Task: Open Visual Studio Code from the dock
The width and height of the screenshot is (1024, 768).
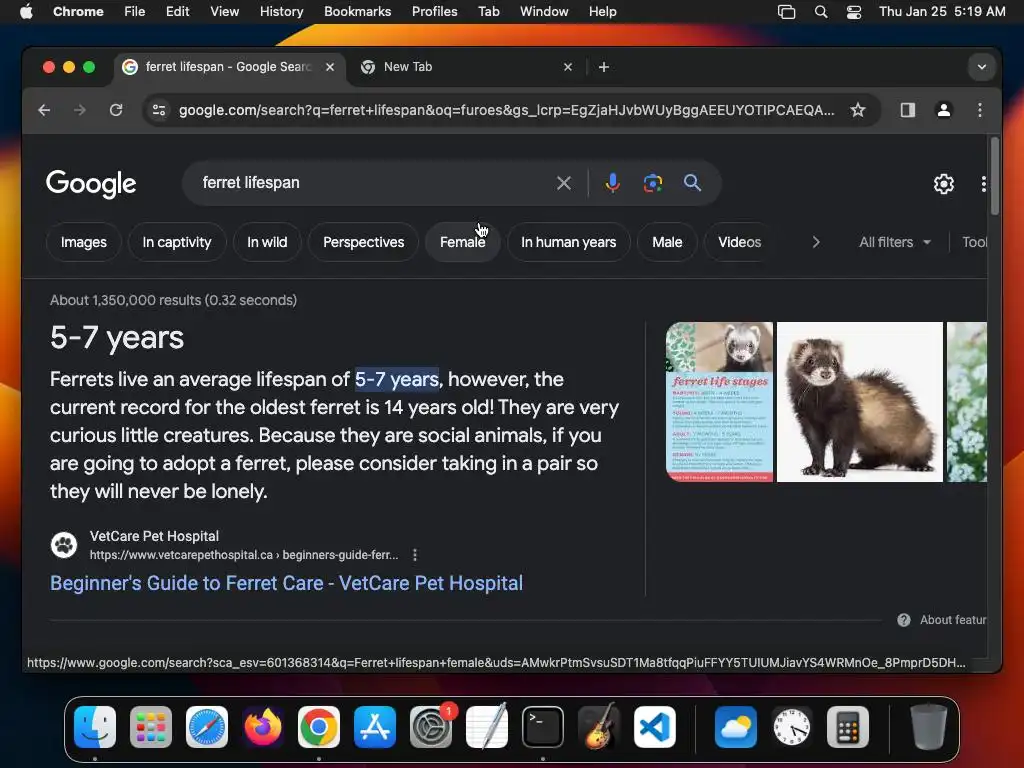Action: 655,727
